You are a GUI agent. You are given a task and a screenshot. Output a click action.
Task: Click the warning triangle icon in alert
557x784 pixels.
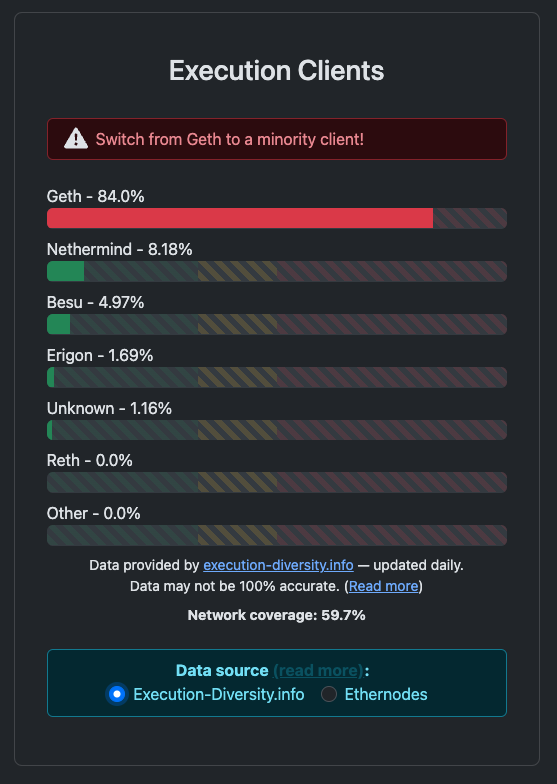point(76,139)
